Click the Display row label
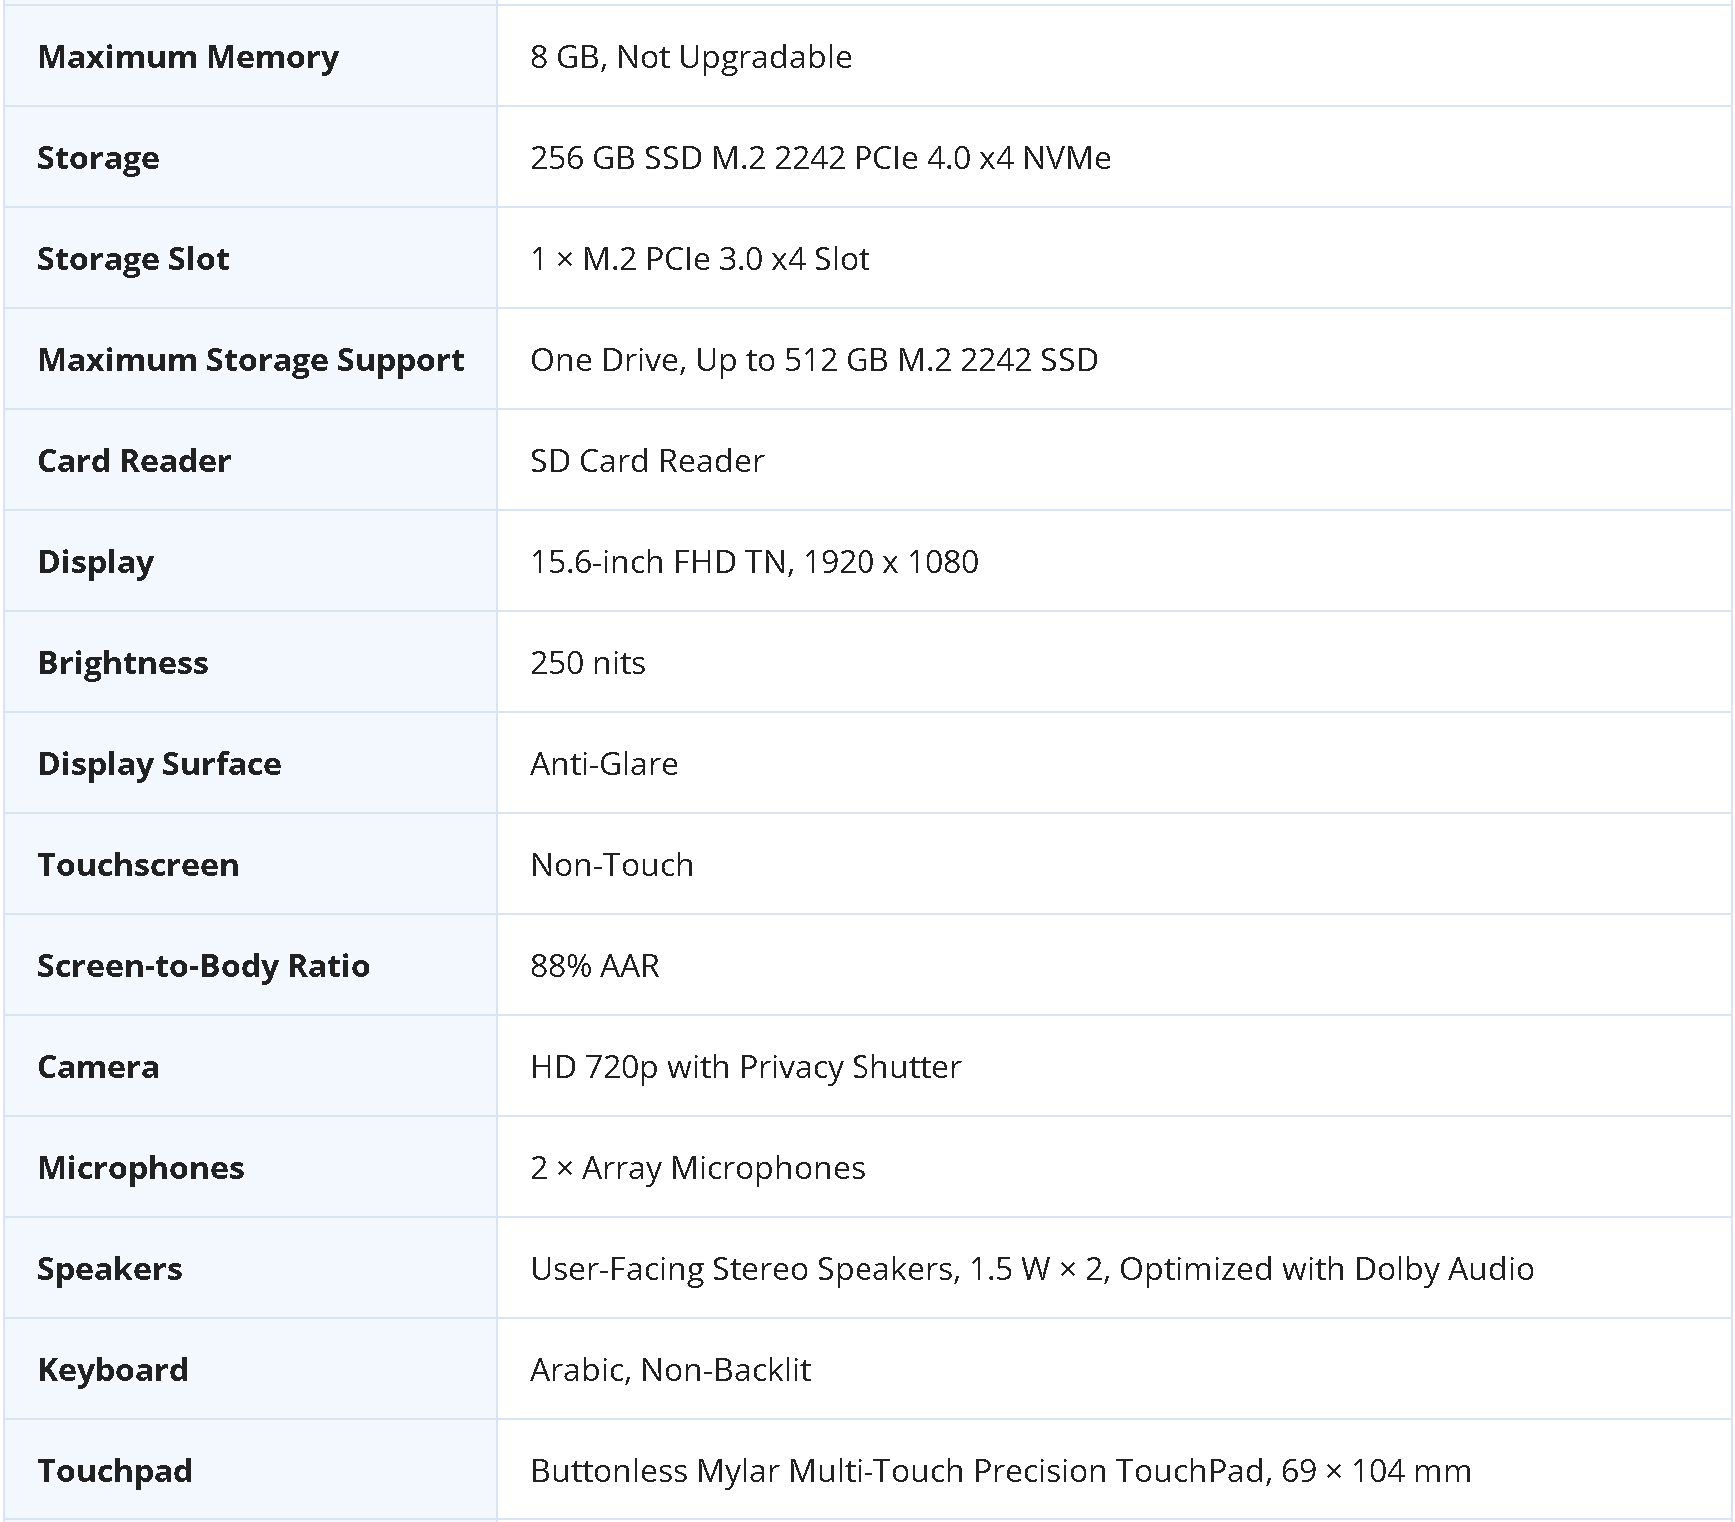 point(96,562)
